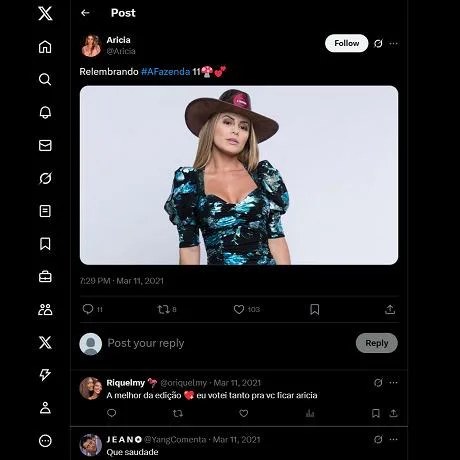Open Profile person icon in sidebar

click(45, 408)
